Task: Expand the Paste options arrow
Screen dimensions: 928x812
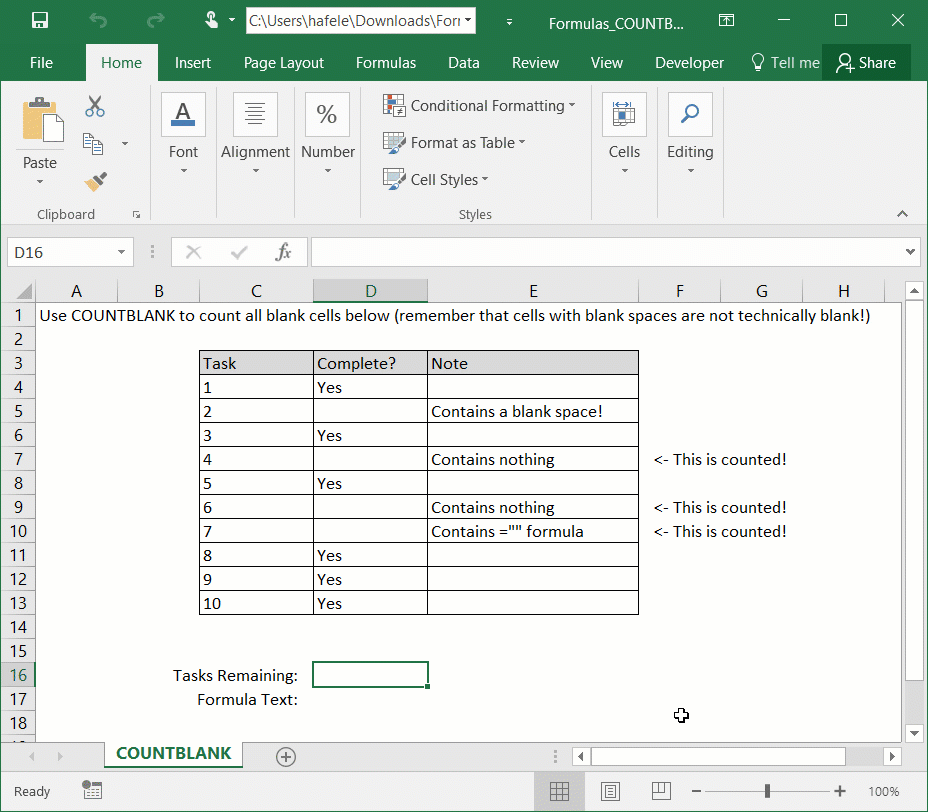Action: click(40, 182)
